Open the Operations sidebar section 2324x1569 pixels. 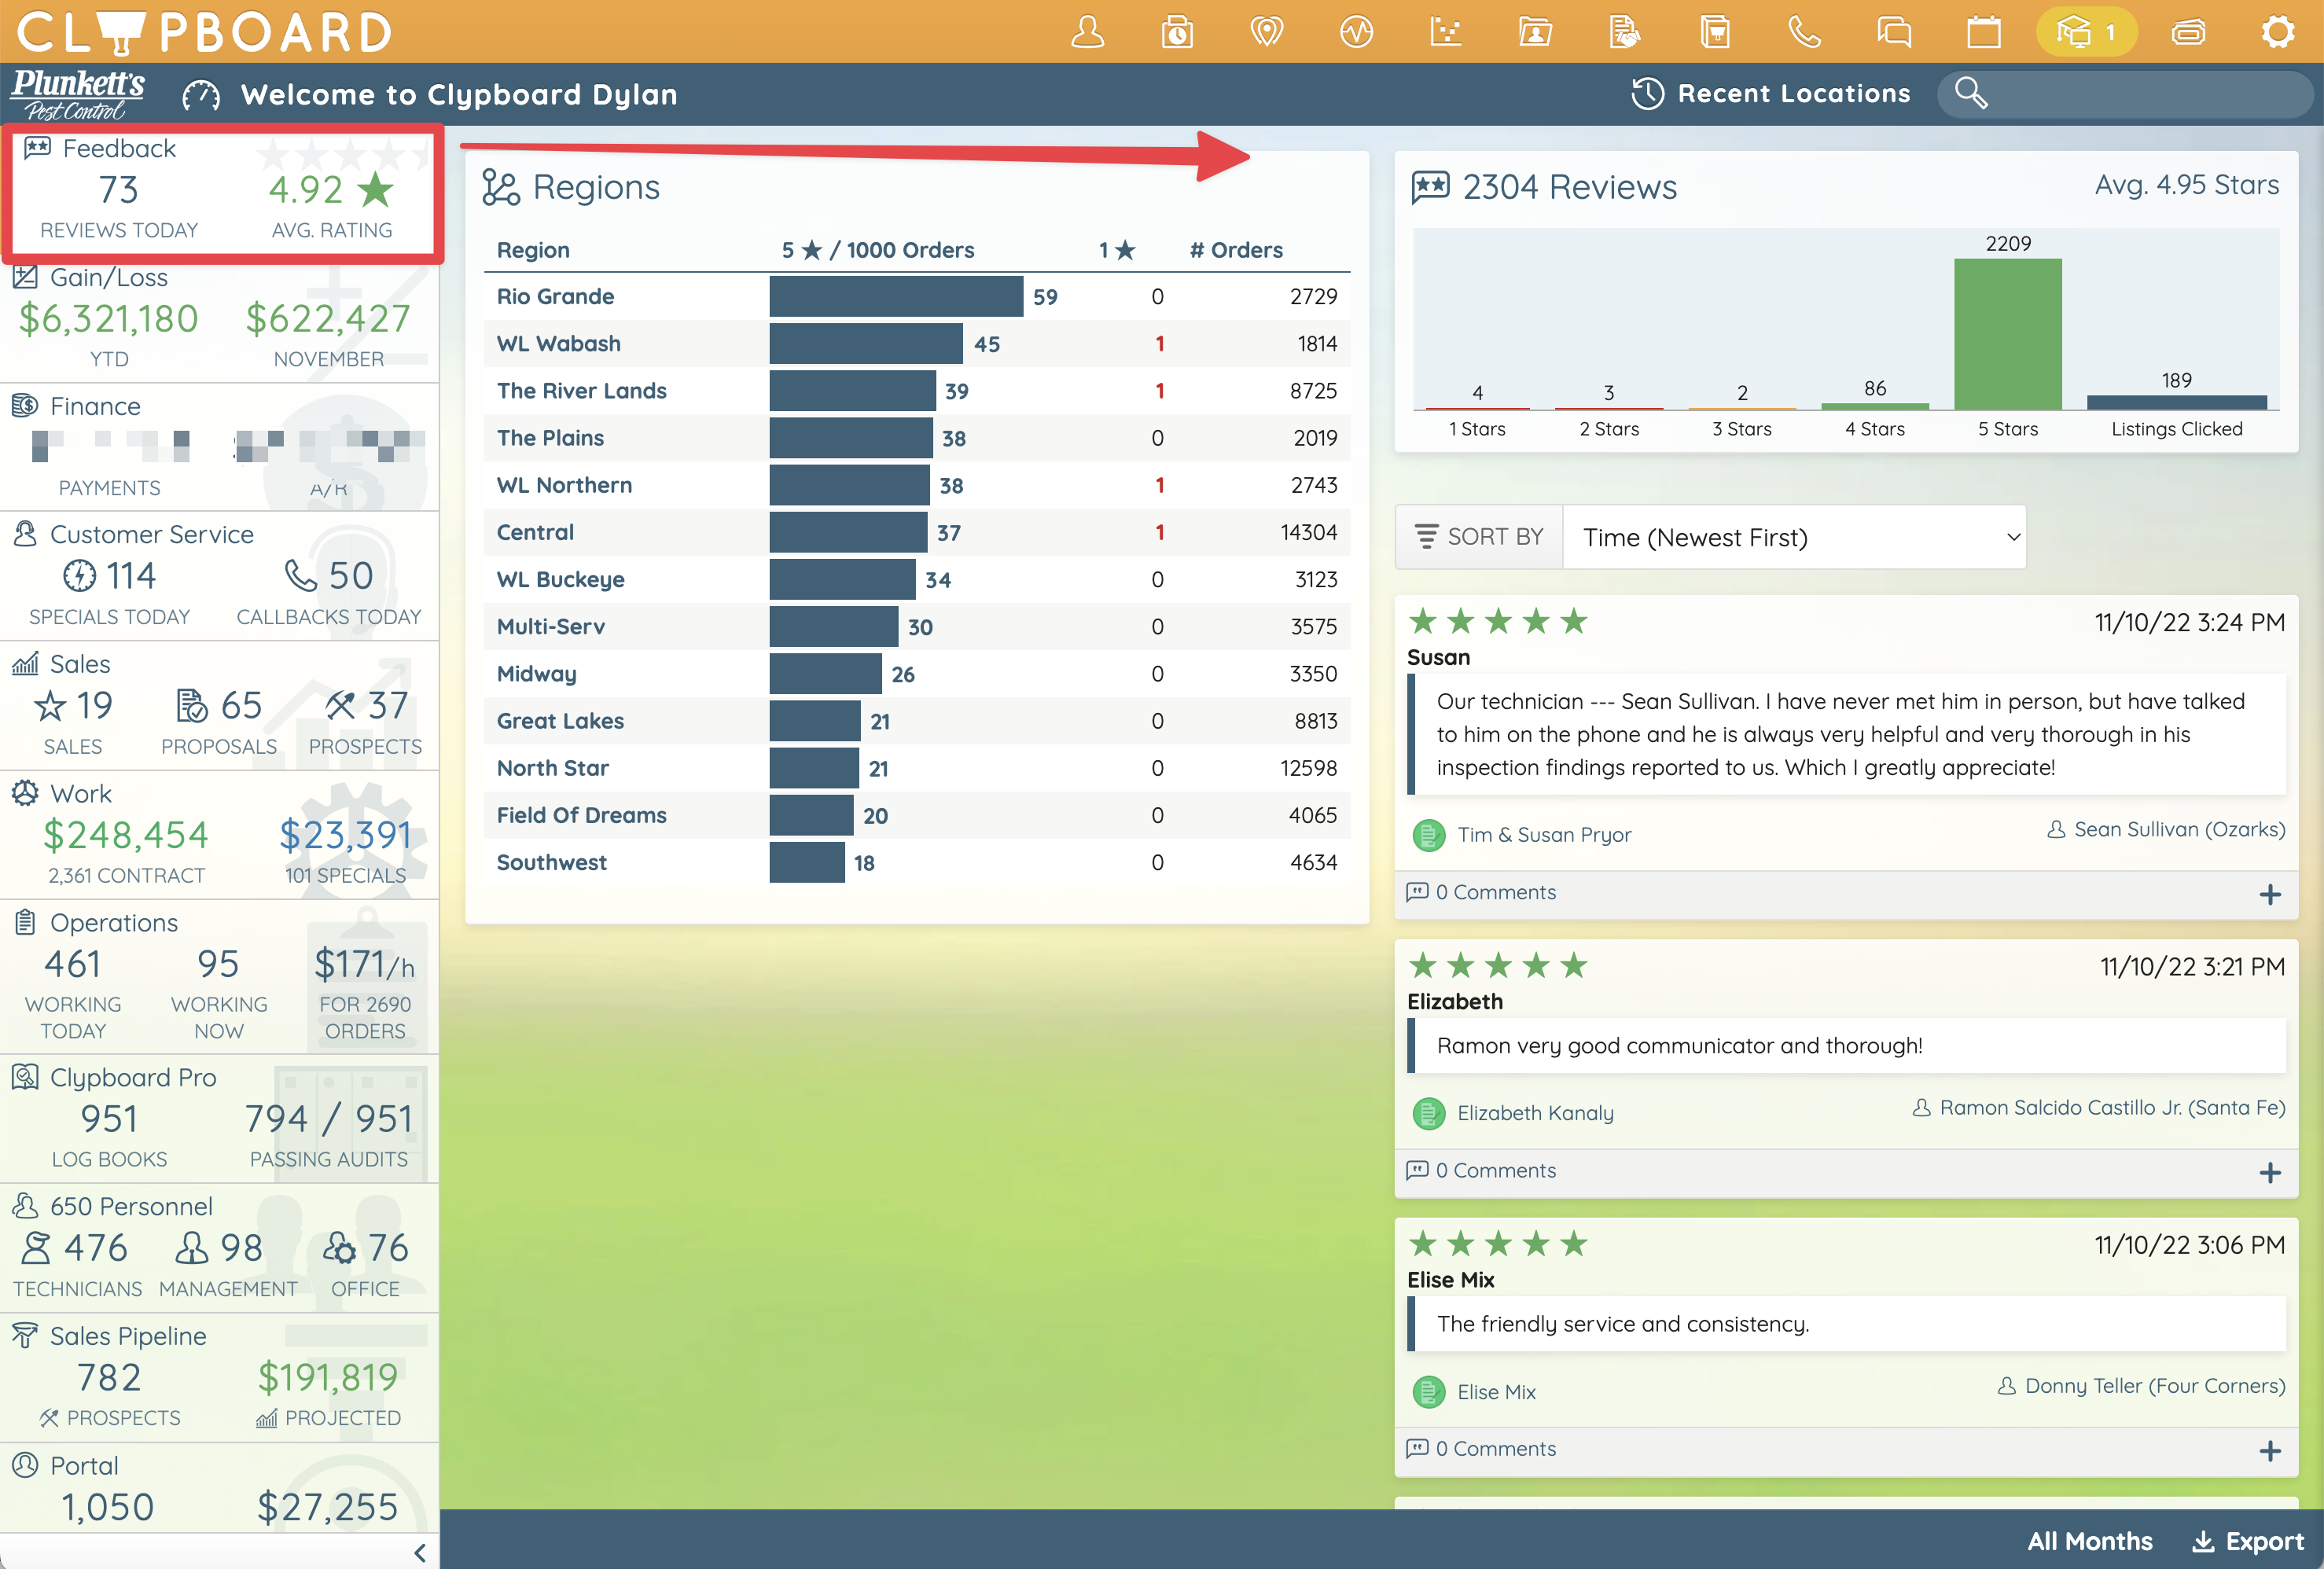tap(219, 977)
